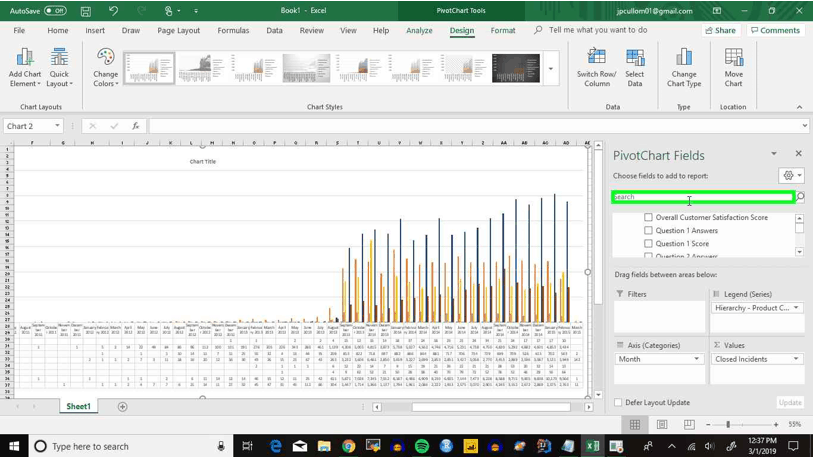Open Month field dropdown in Axis
The image size is (814, 458).
pyautogui.click(x=697, y=359)
